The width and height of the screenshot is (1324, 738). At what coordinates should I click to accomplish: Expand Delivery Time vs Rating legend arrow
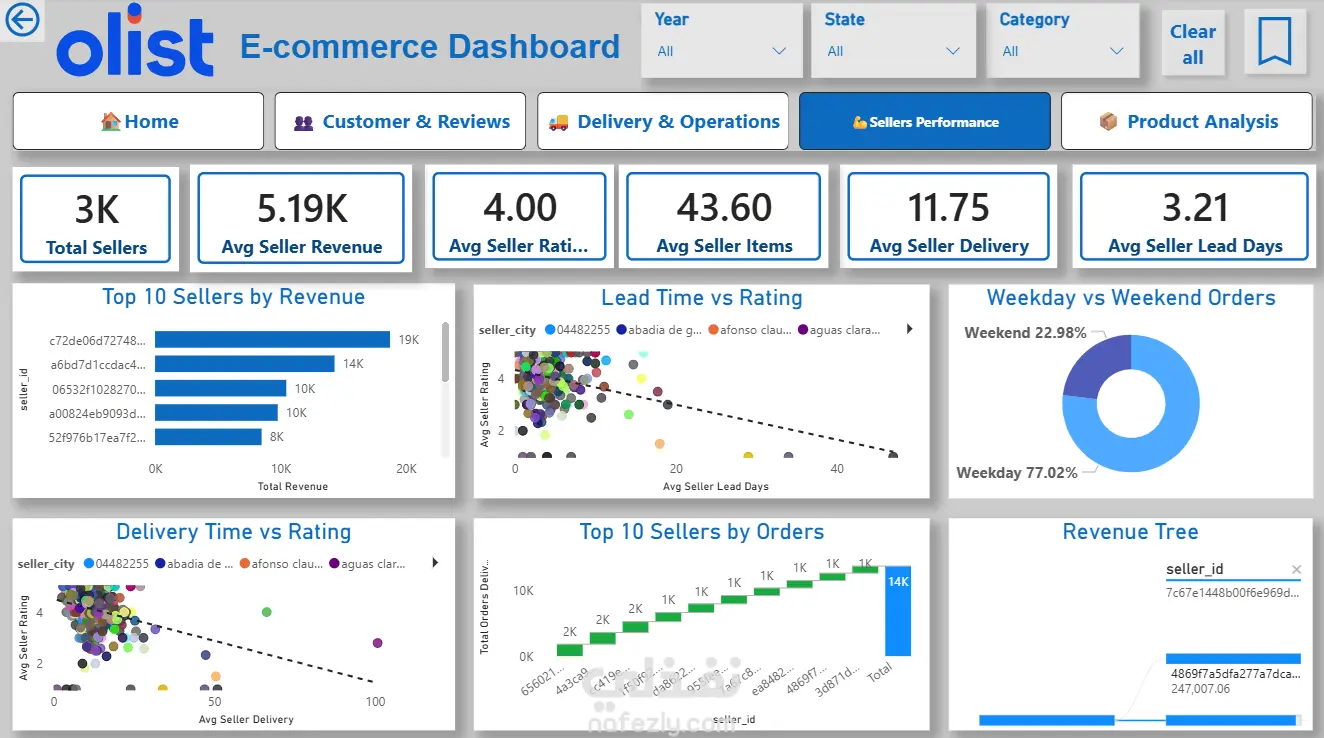(435, 563)
